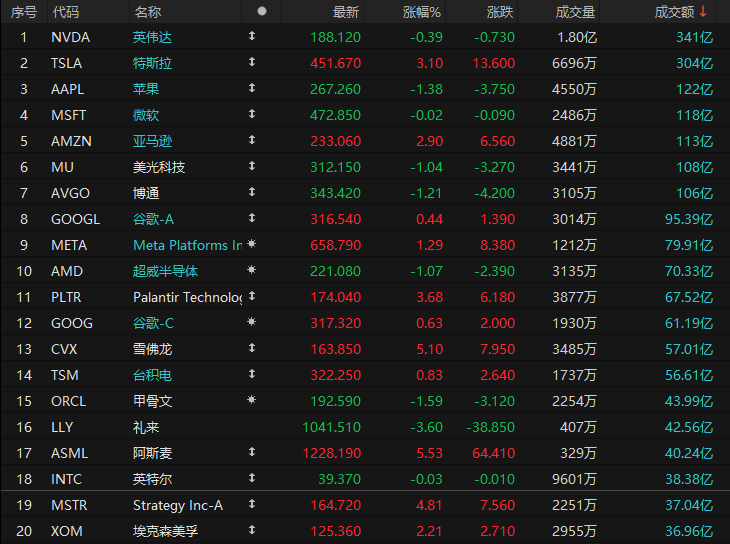Click the star marker icon in META row
The image size is (730, 544).
click(x=252, y=244)
